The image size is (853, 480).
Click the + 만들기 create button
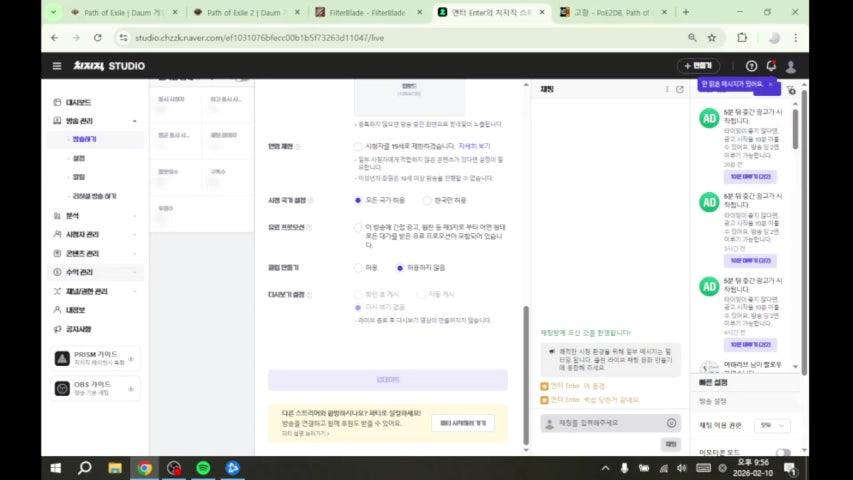click(x=699, y=66)
